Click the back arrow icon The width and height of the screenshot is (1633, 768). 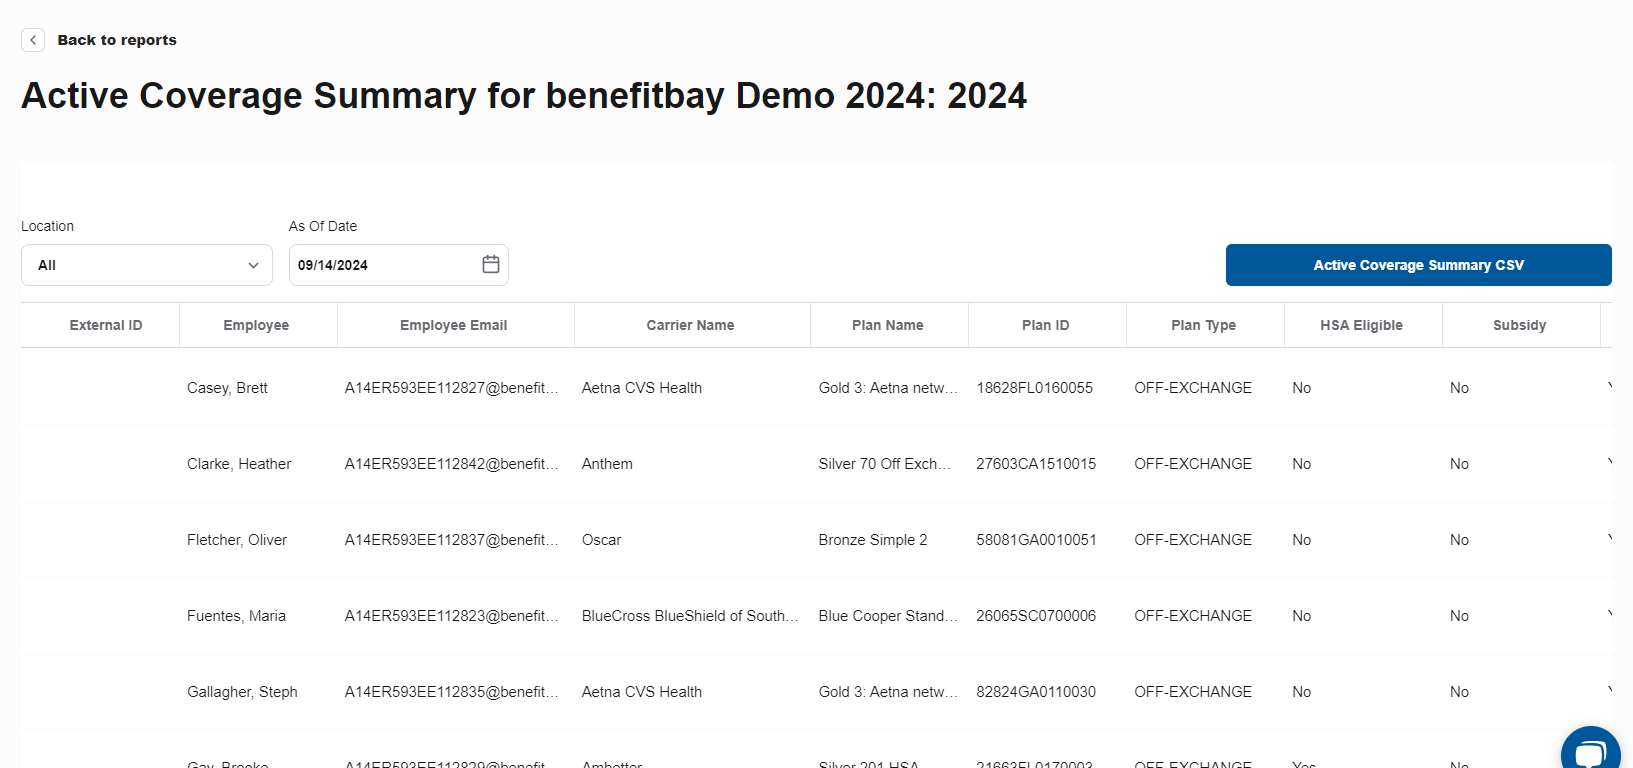point(33,40)
